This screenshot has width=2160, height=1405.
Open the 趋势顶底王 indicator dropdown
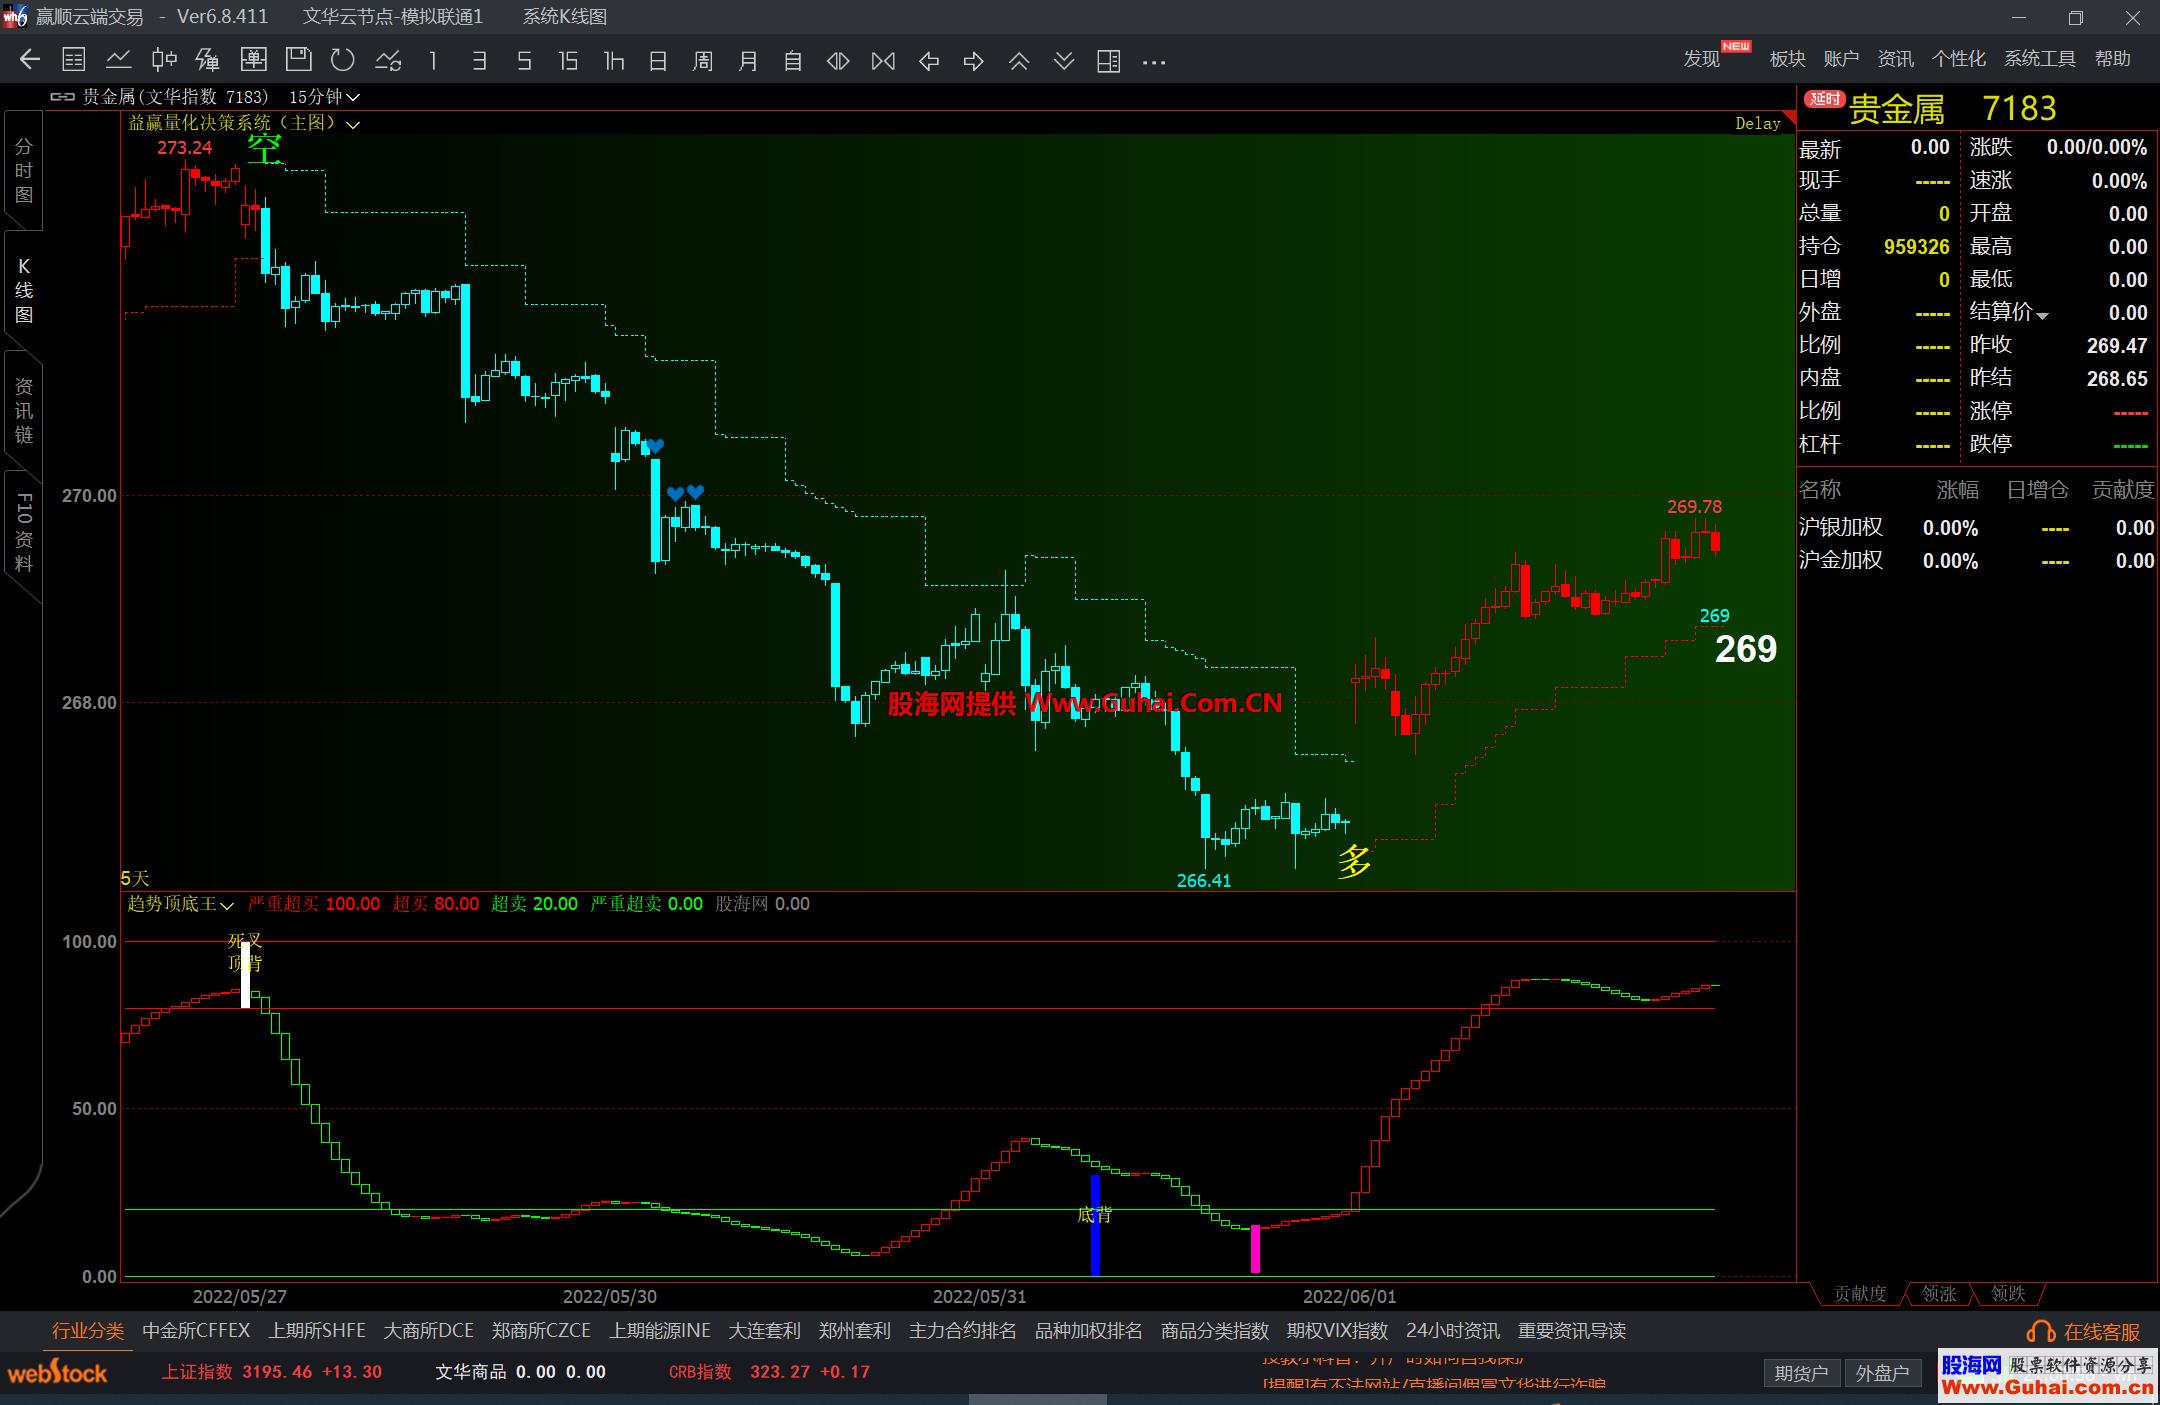227,905
